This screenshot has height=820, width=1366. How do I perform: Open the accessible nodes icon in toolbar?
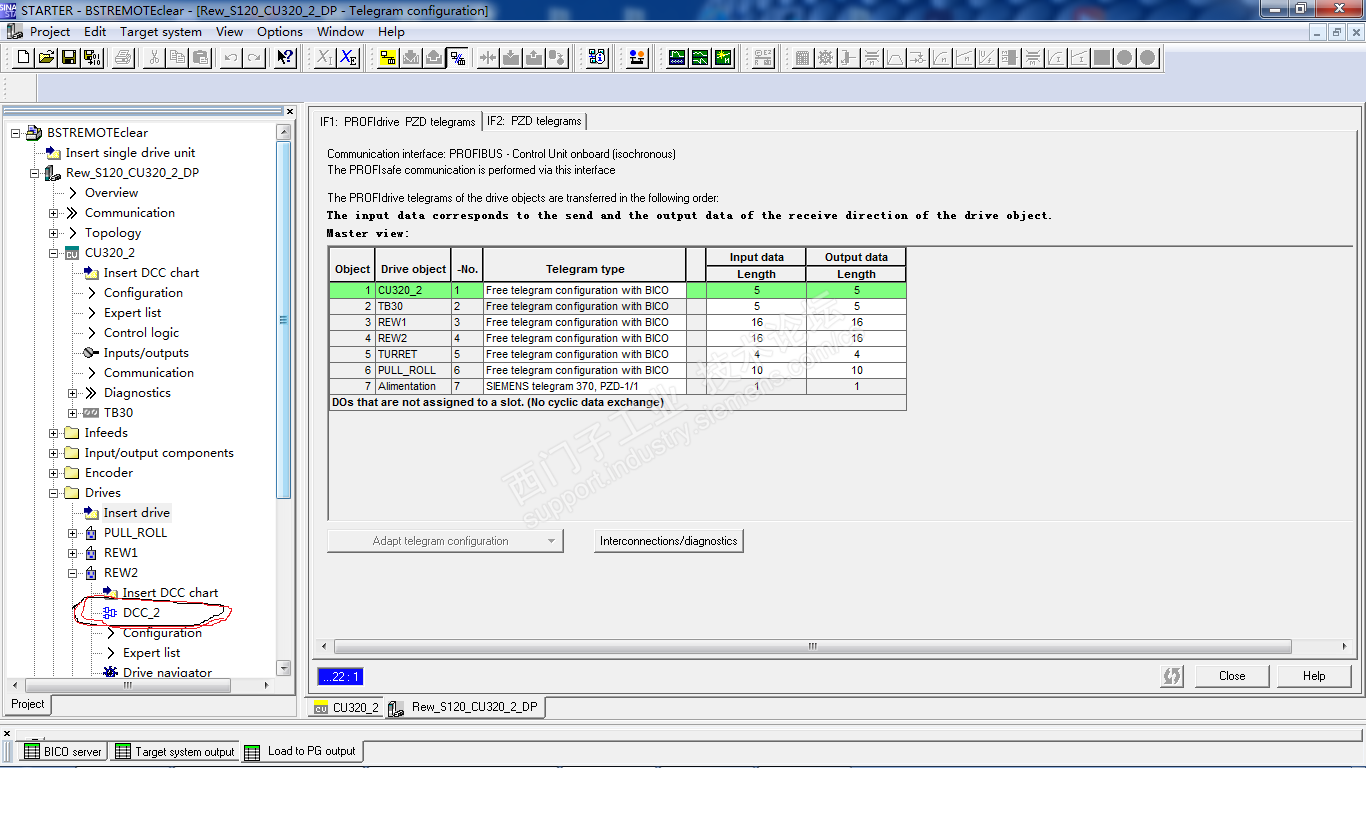pos(597,58)
